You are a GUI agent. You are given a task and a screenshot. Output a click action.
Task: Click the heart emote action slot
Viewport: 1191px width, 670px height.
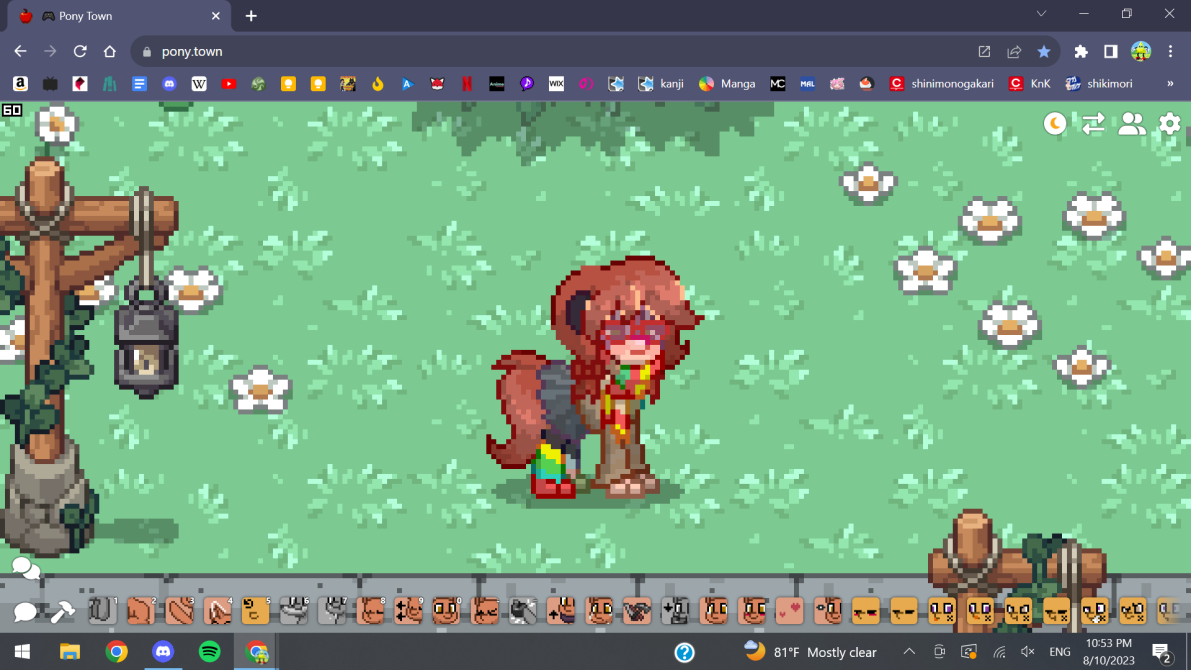coord(789,610)
